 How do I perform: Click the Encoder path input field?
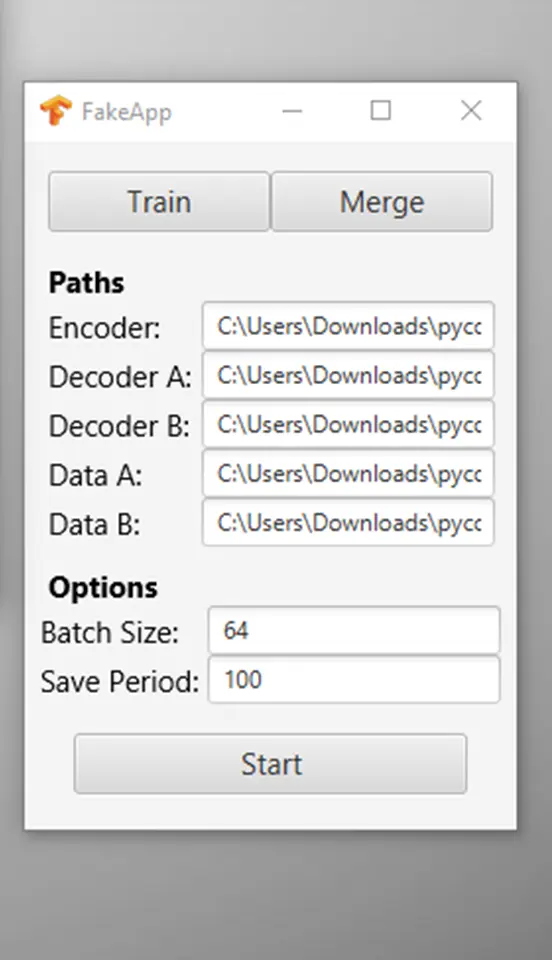(x=348, y=326)
